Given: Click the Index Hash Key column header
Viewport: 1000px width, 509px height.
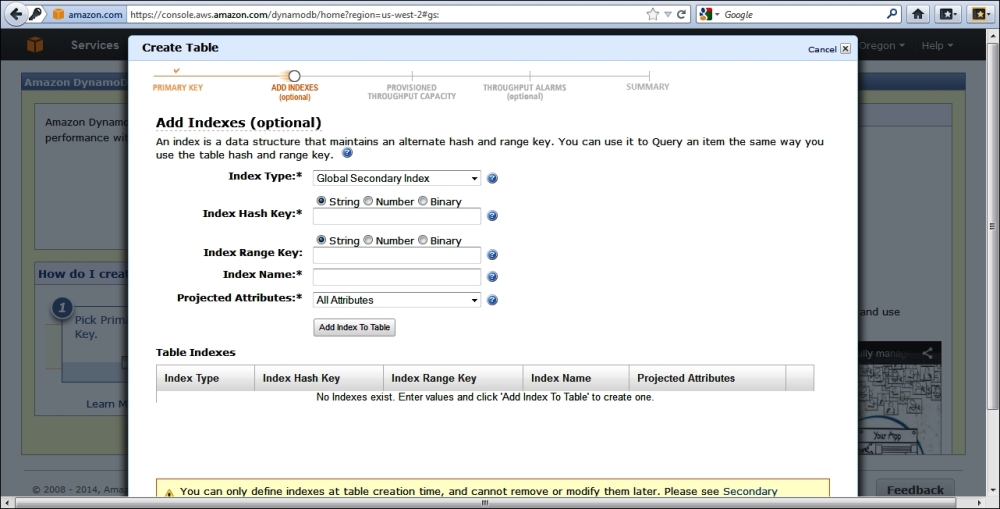Looking at the screenshot, I should (x=319, y=378).
